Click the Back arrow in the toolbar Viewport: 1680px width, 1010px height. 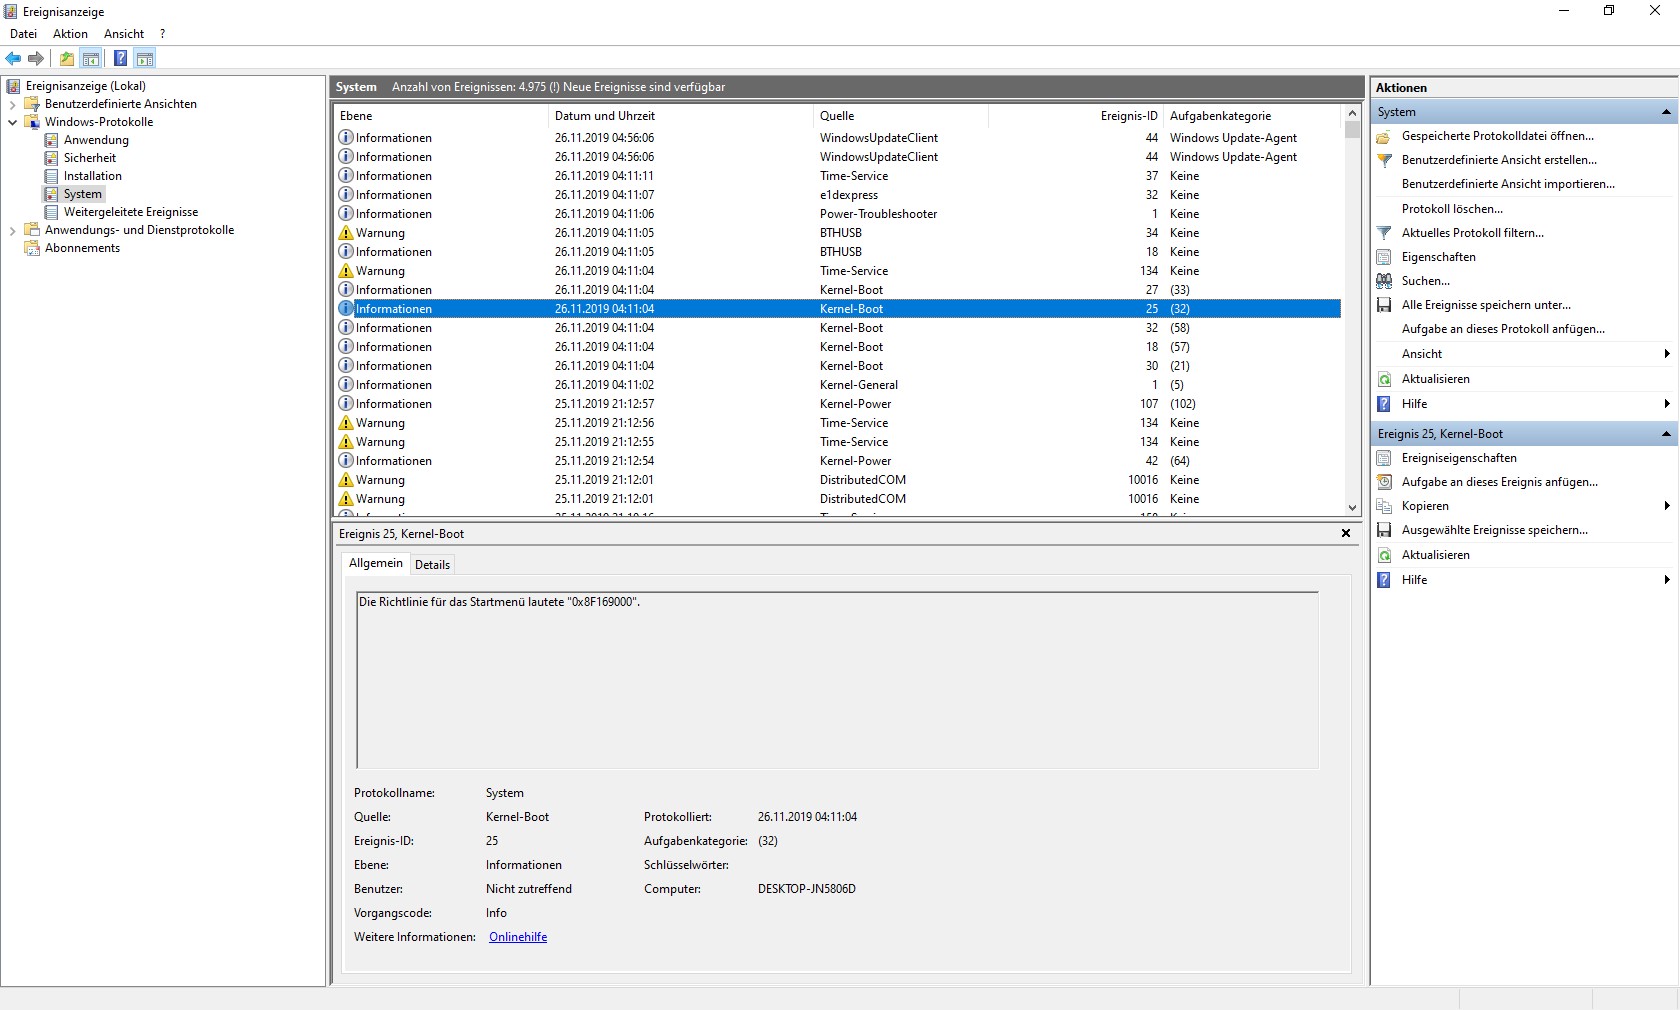(13, 58)
